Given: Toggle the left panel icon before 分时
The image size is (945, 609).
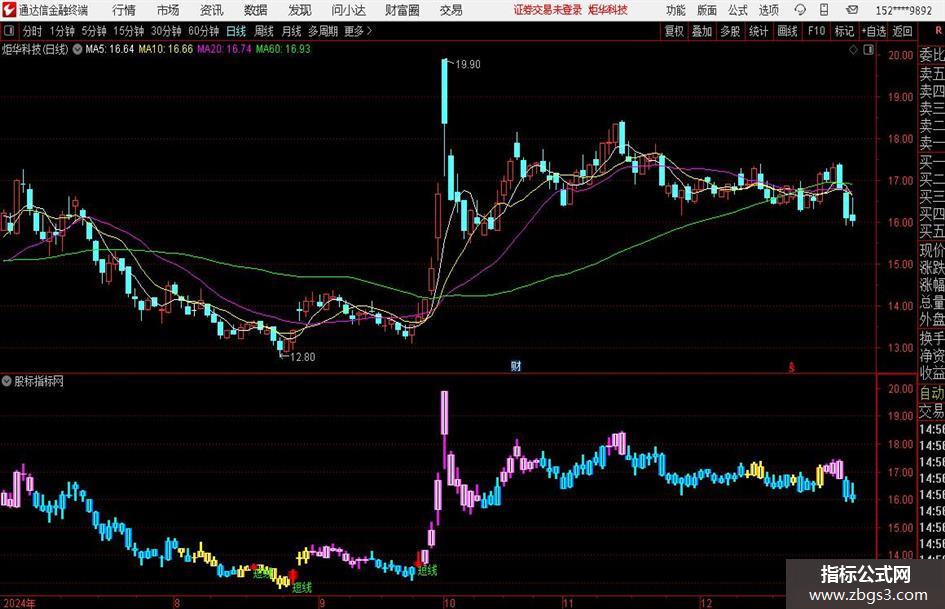Looking at the screenshot, I should tap(9, 30).
